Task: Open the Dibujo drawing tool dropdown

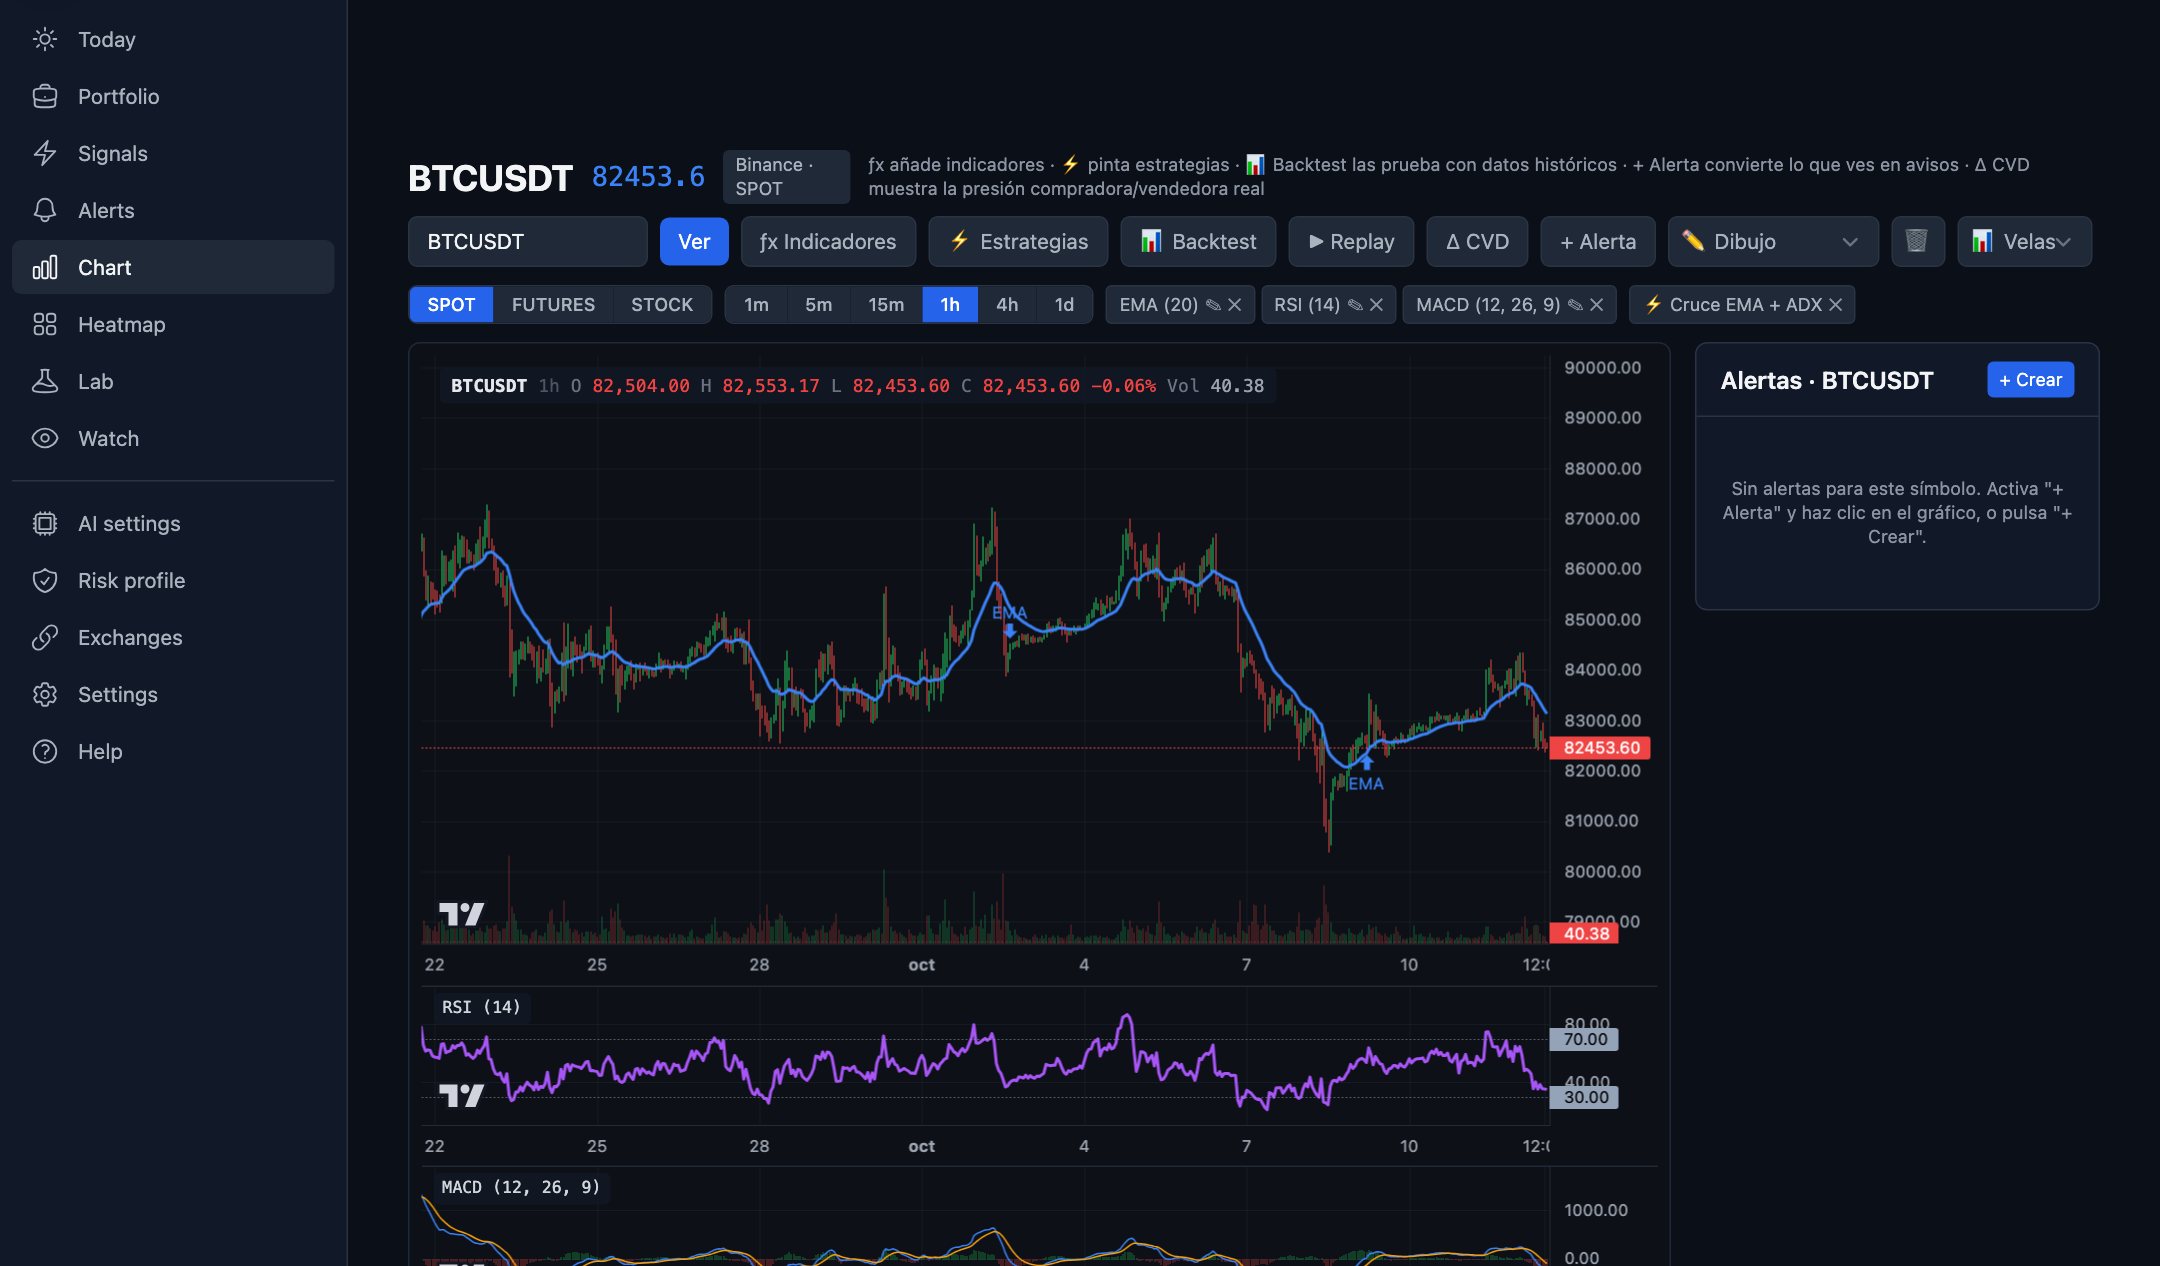Action: coord(1773,241)
